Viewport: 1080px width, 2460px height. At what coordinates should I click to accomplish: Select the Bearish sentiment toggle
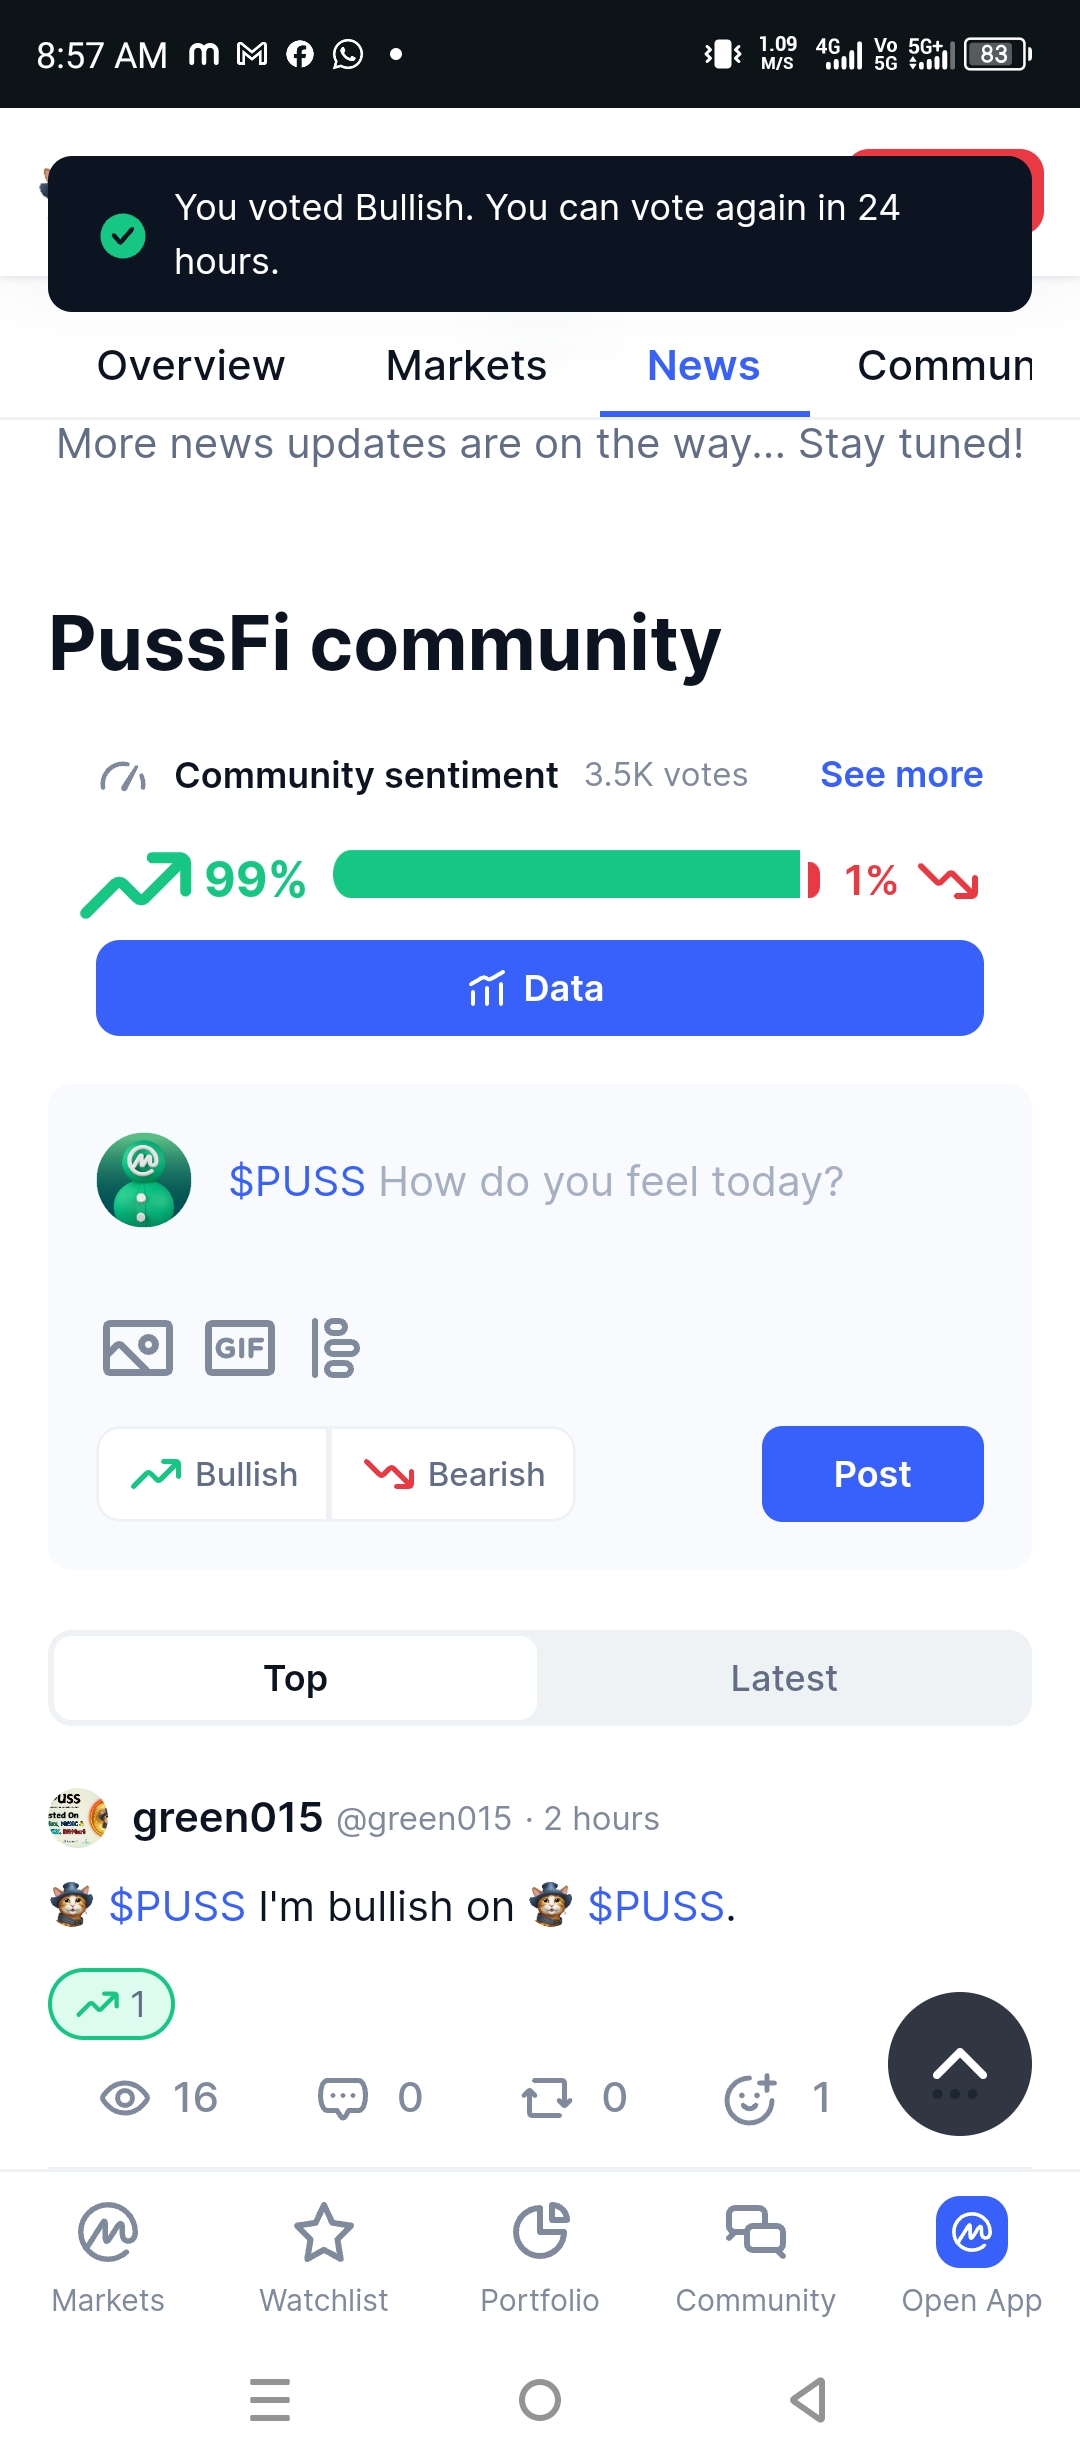pos(454,1474)
